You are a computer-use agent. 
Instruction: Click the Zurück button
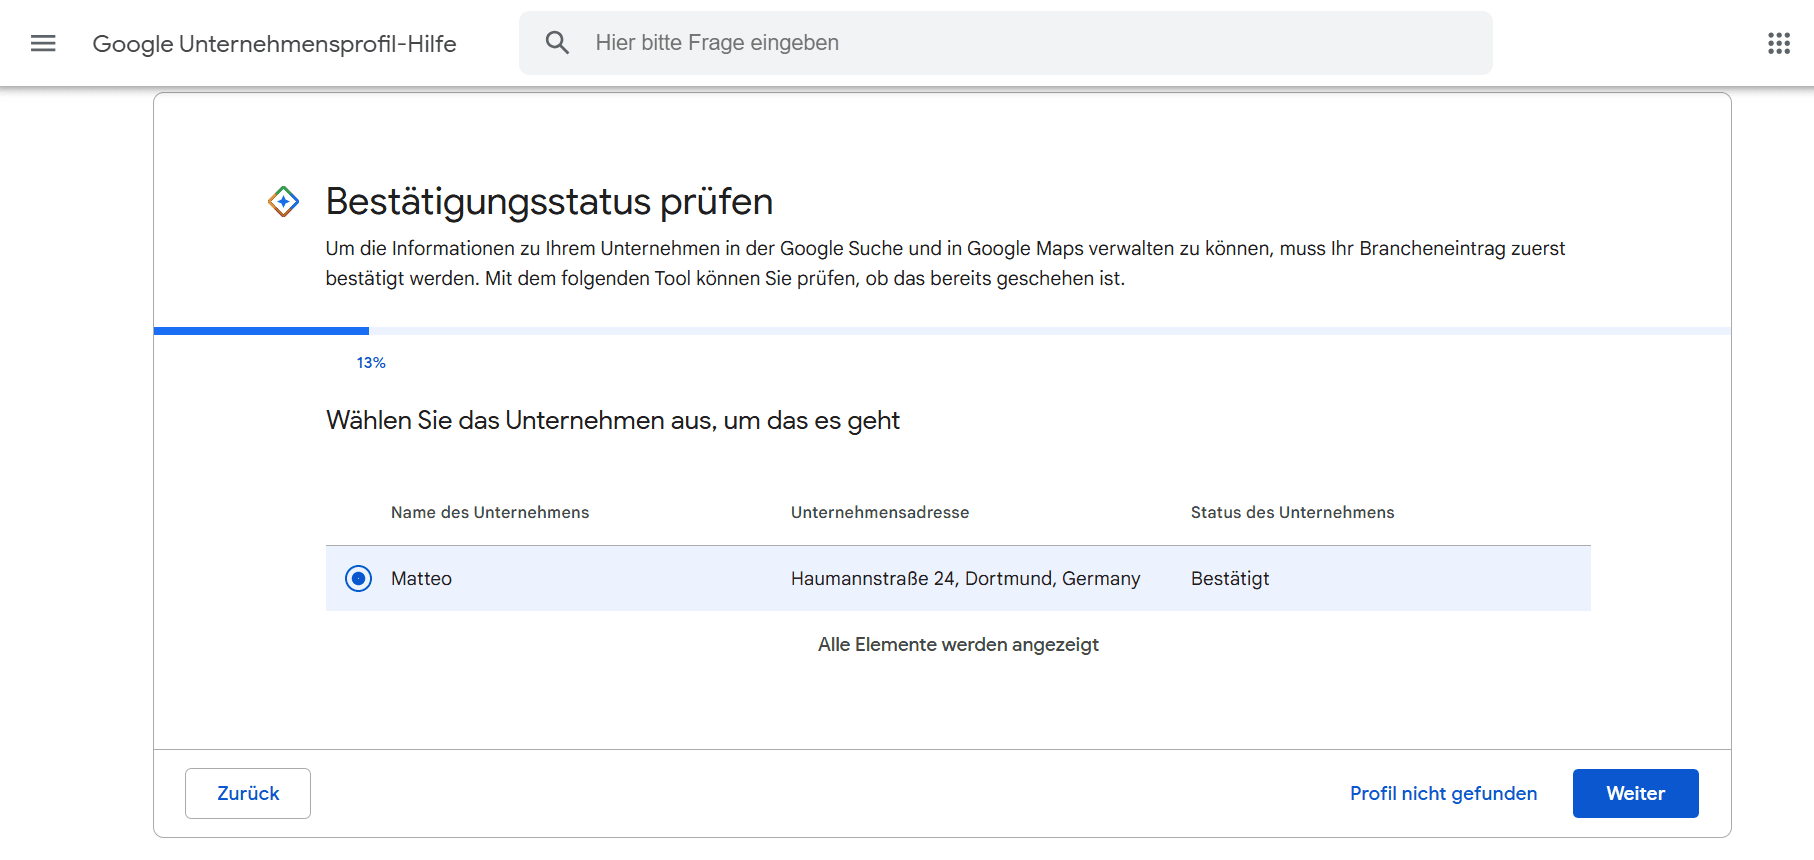248,793
